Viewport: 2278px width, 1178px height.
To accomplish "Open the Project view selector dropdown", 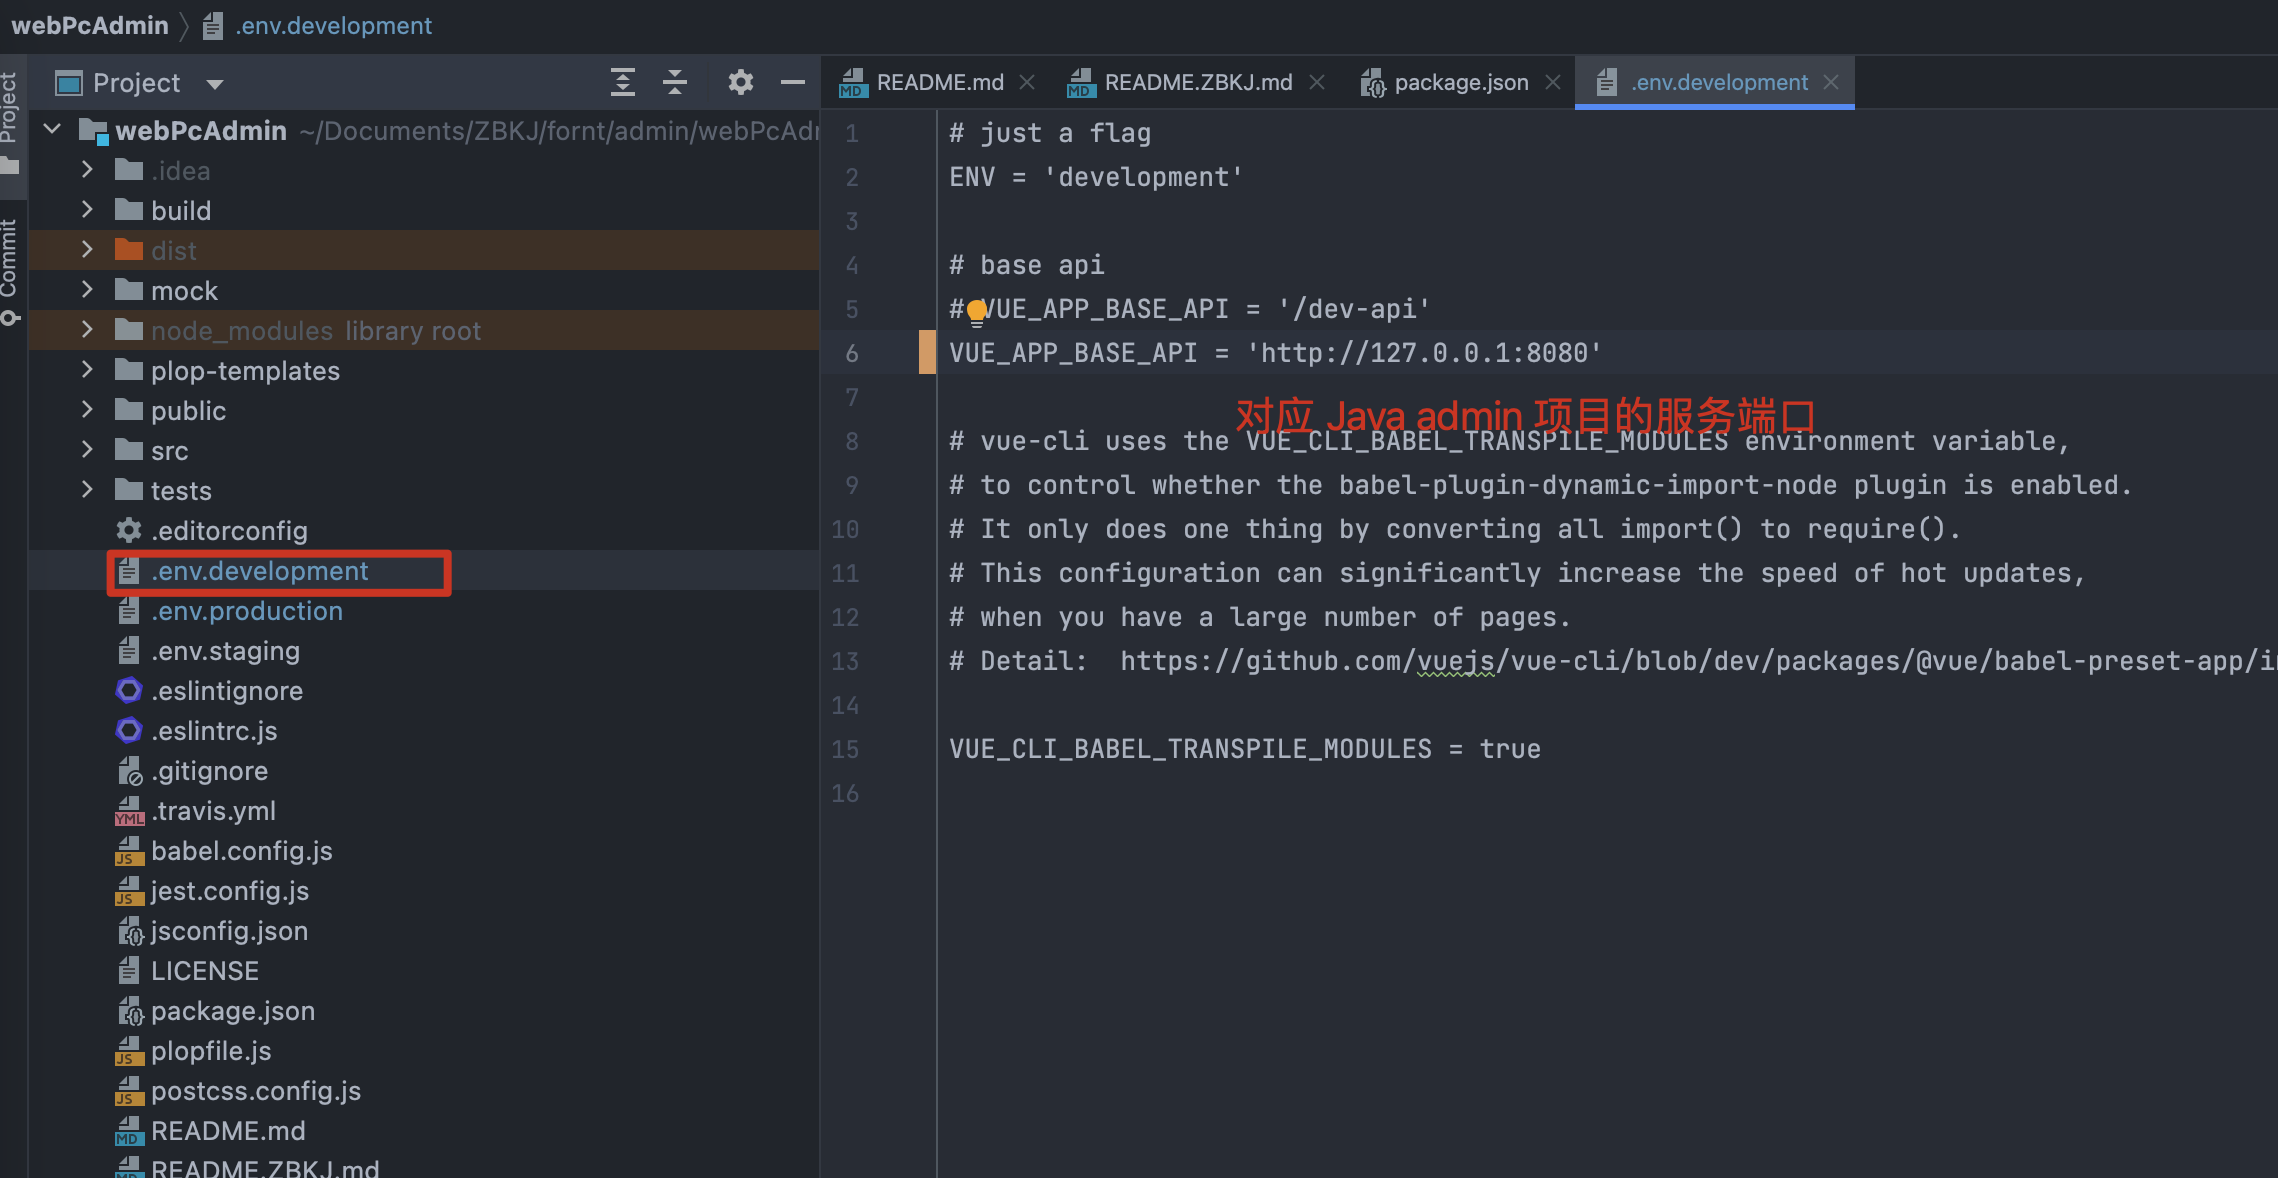I will pos(214,82).
